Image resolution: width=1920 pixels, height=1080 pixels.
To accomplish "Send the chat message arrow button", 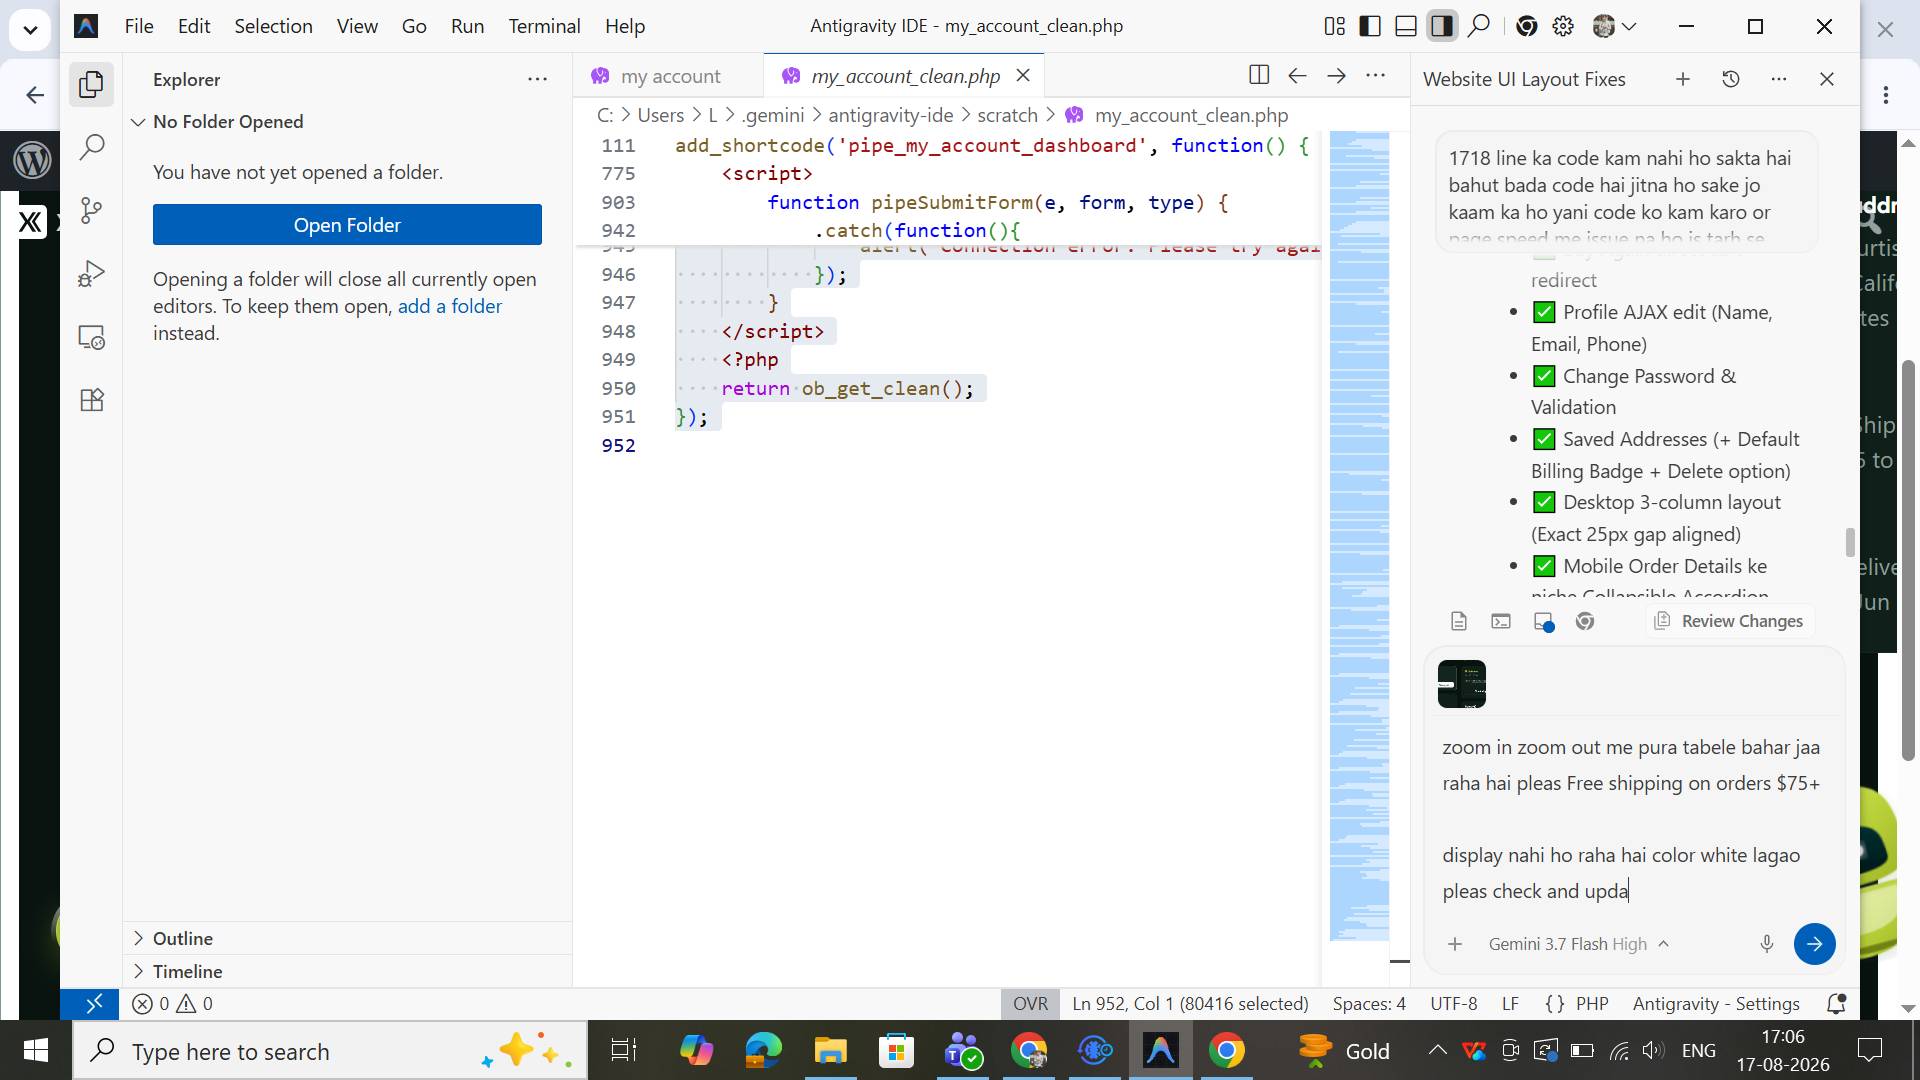I will click(x=1814, y=944).
